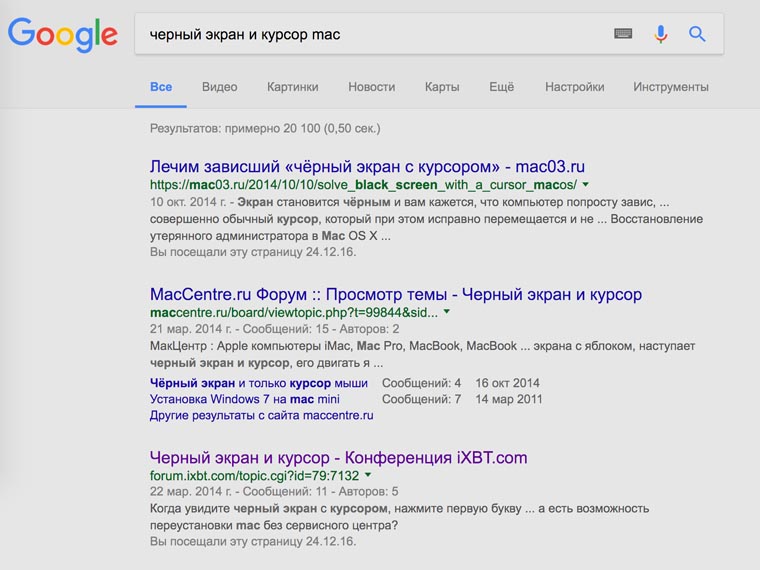This screenshot has height=570, width=760.
Task: Click the blue magnifying glass search icon
Action: point(697,34)
